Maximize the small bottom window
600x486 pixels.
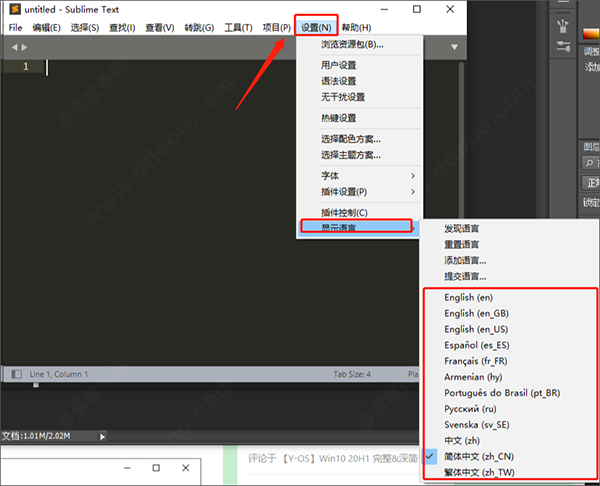point(156,468)
